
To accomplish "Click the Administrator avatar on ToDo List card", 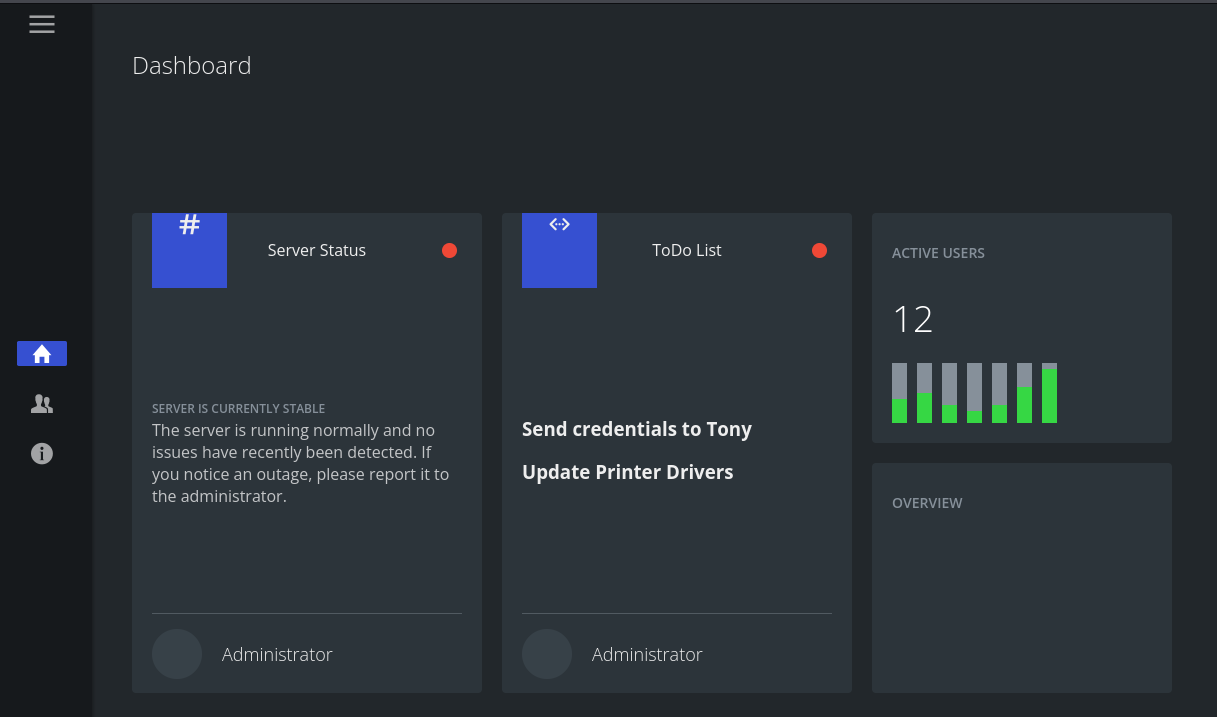I will 547,653.
